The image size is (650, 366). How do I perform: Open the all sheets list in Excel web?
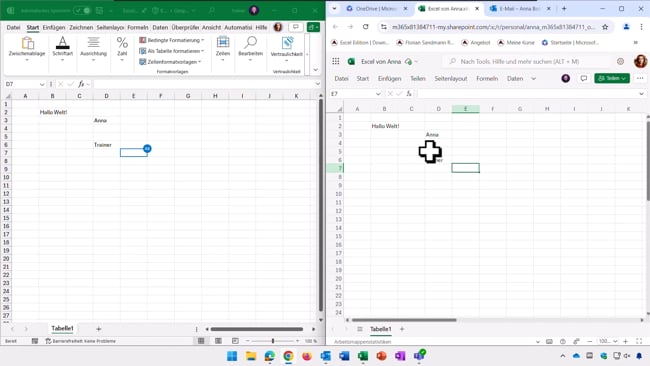(x=360, y=329)
